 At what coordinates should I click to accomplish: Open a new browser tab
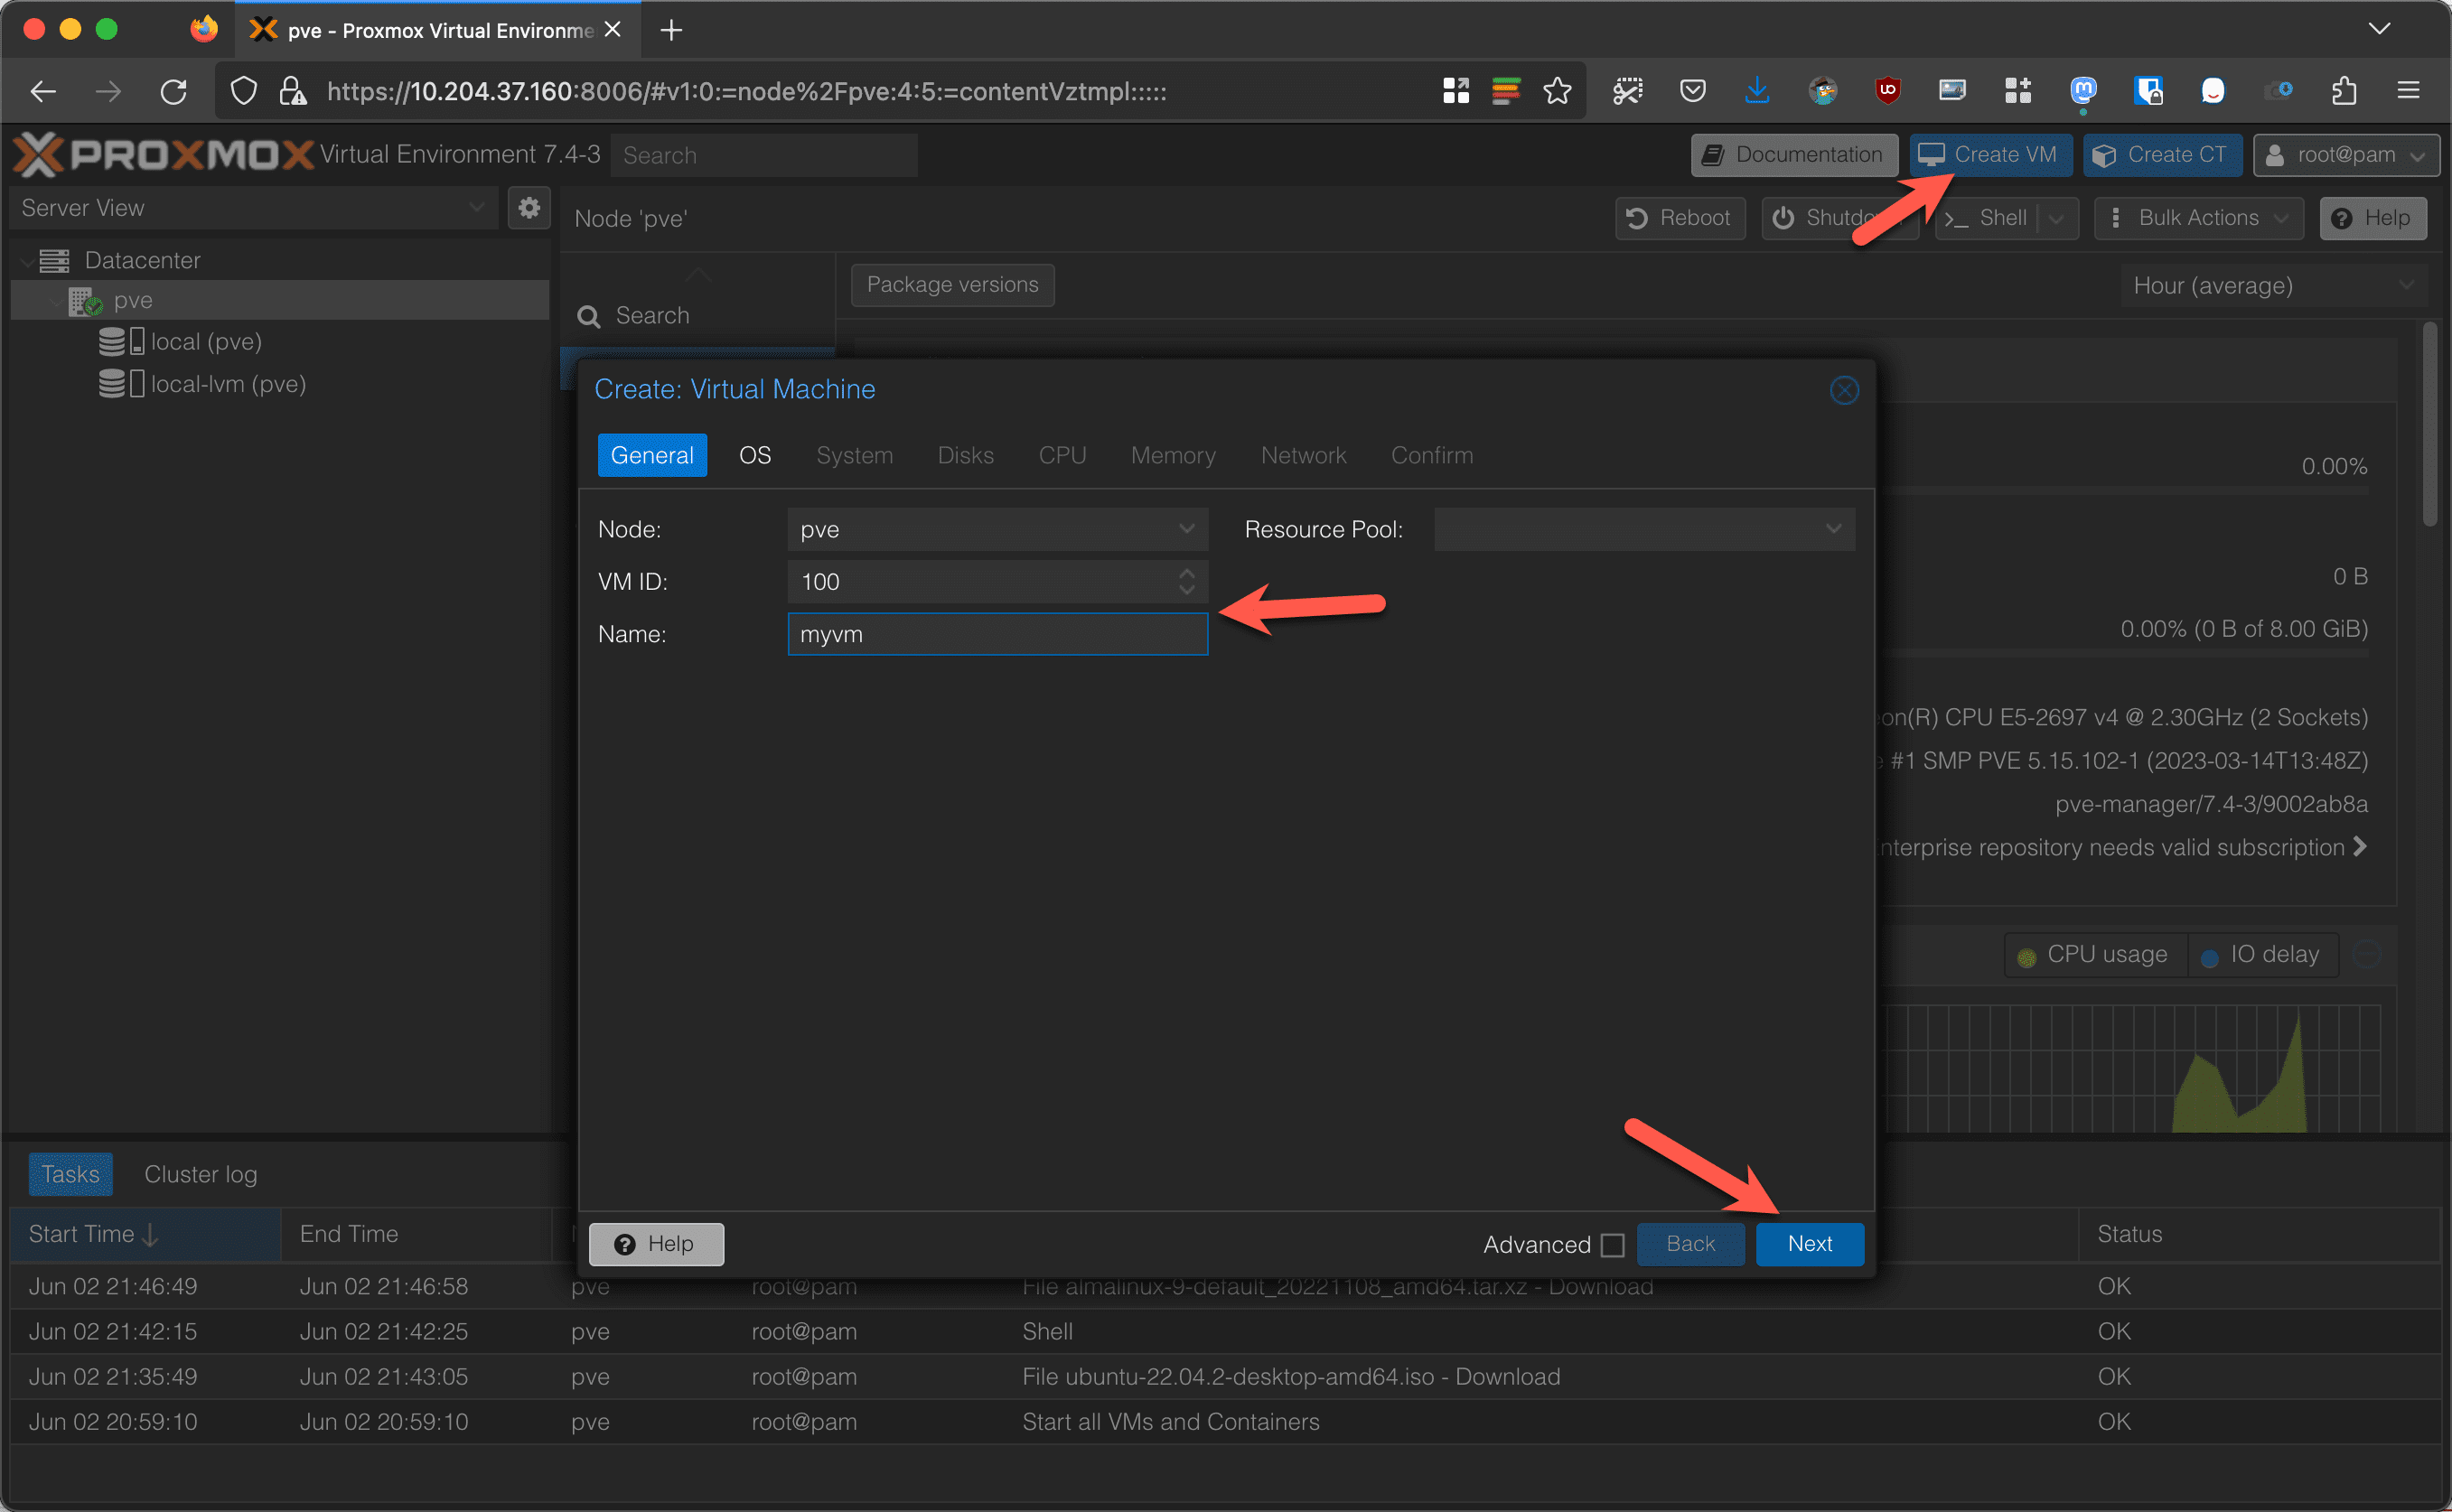(x=671, y=31)
